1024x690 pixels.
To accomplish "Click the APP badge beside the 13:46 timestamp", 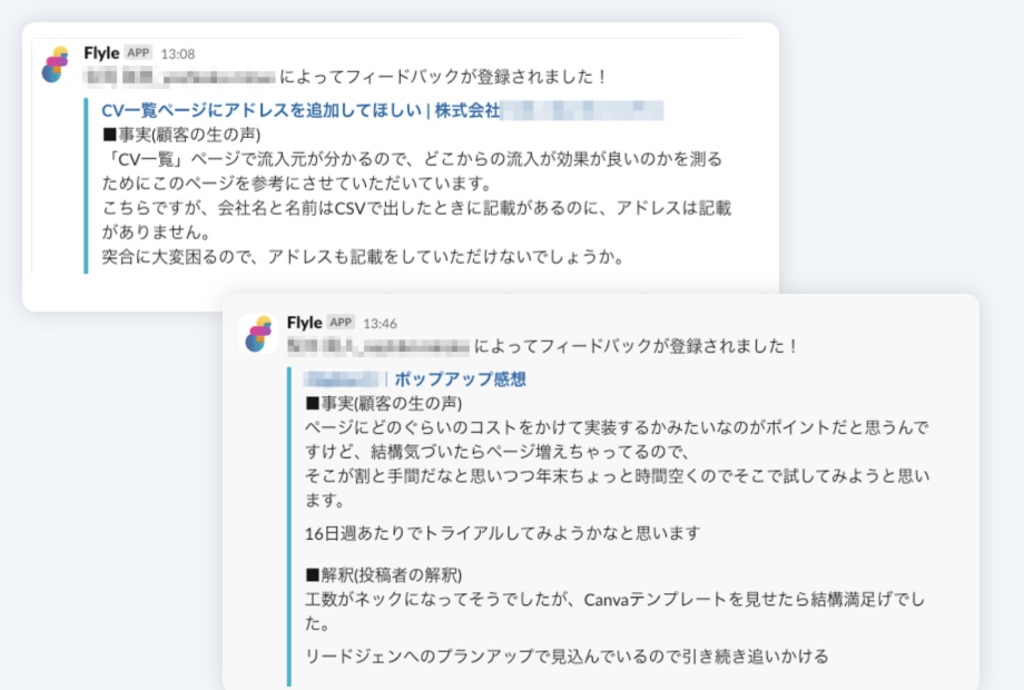I will tap(341, 322).
